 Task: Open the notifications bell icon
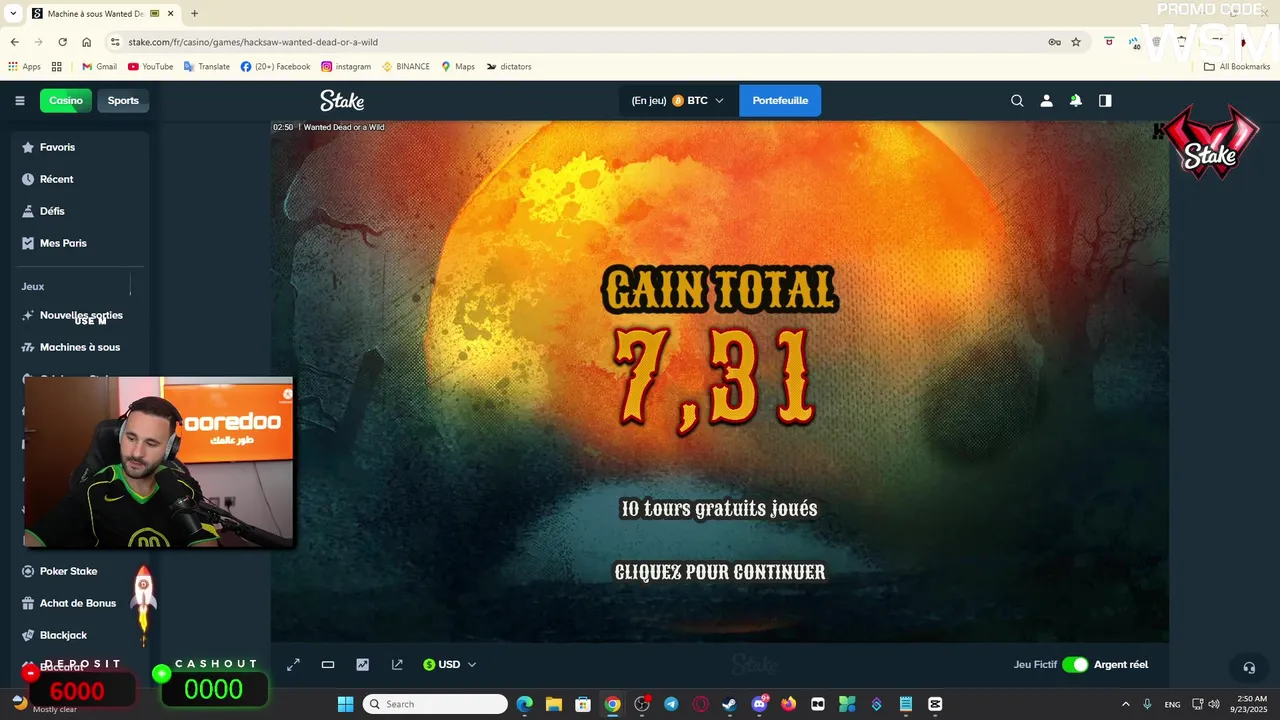coord(1075,100)
